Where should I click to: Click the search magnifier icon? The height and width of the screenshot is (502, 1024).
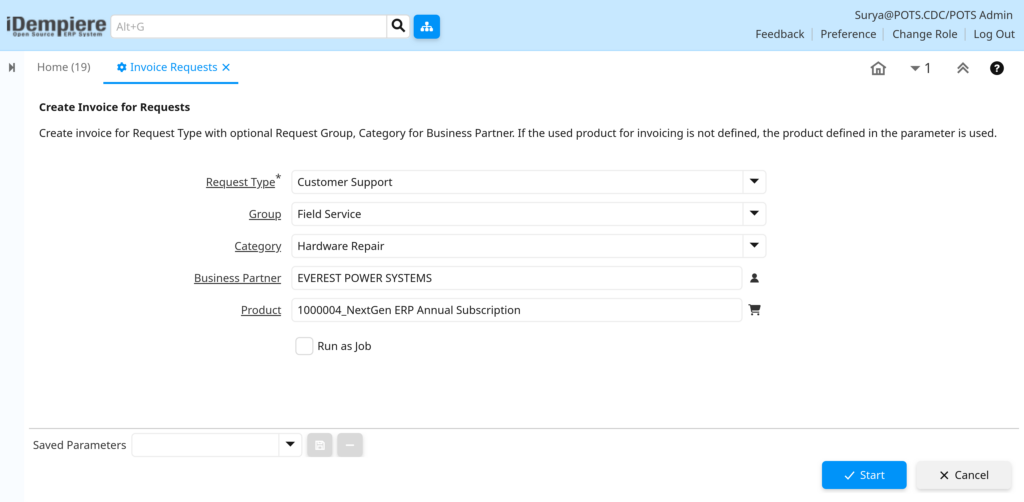click(398, 26)
